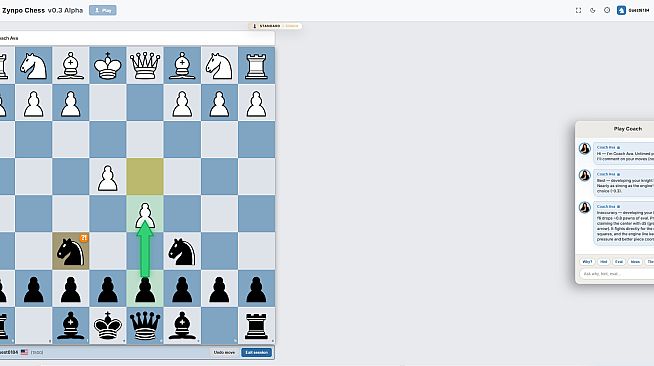Select the fully visible white rook
The width and height of the screenshot is (654, 366).
(x=256, y=66)
